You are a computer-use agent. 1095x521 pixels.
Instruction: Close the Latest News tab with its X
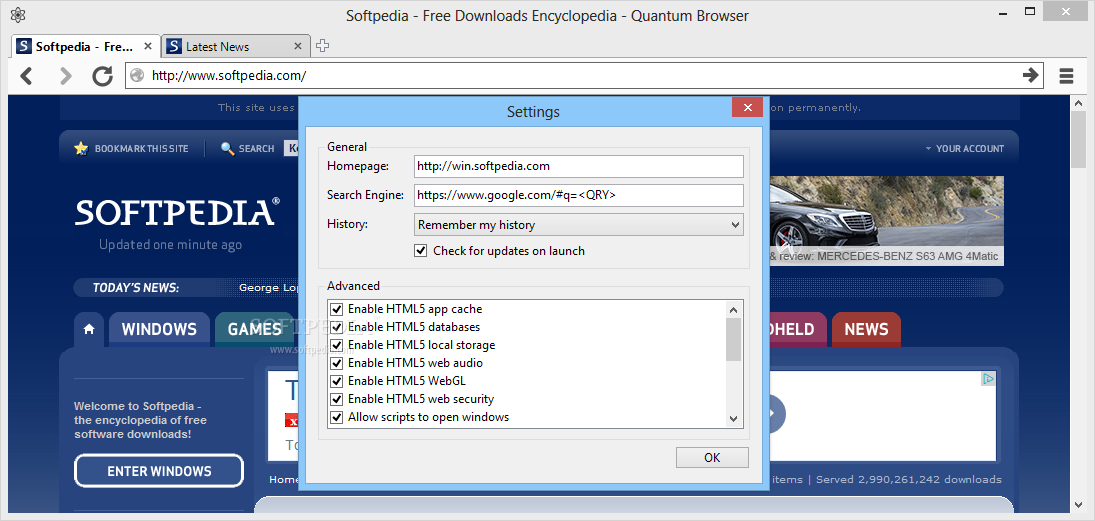[x=297, y=46]
